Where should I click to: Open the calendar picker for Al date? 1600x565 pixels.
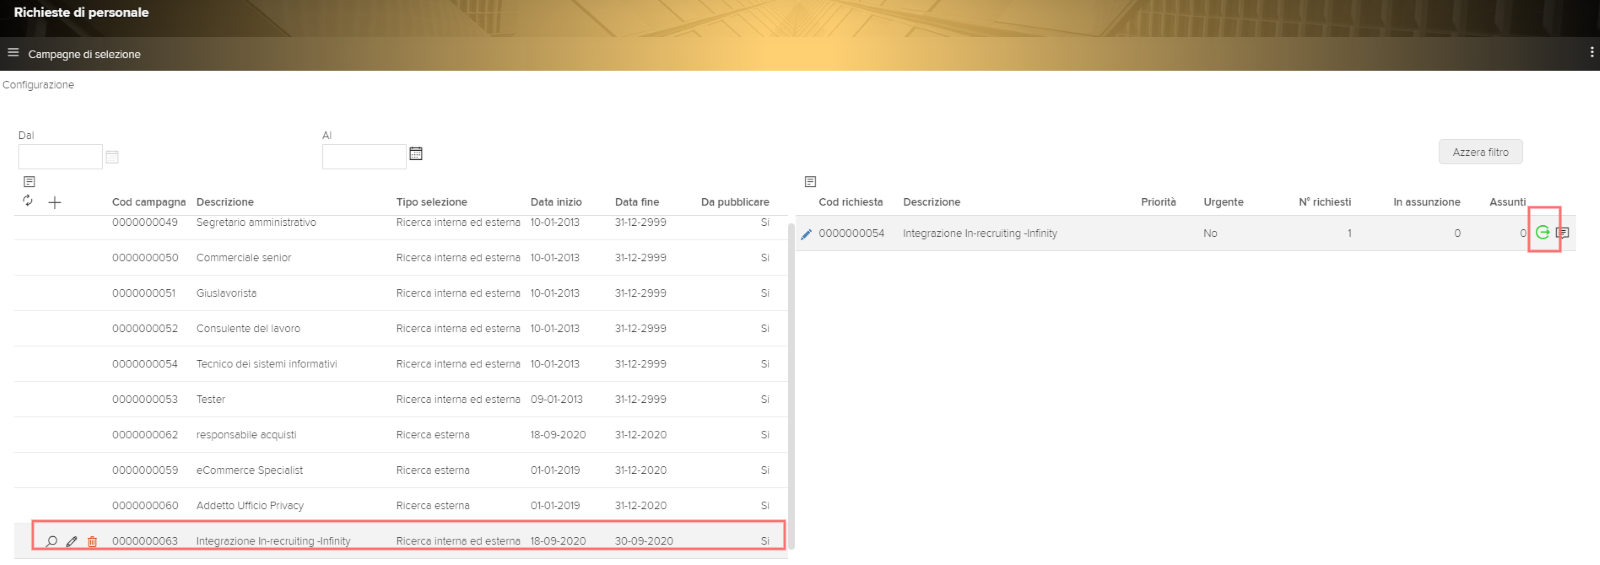pyautogui.click(x=416, y=154)
